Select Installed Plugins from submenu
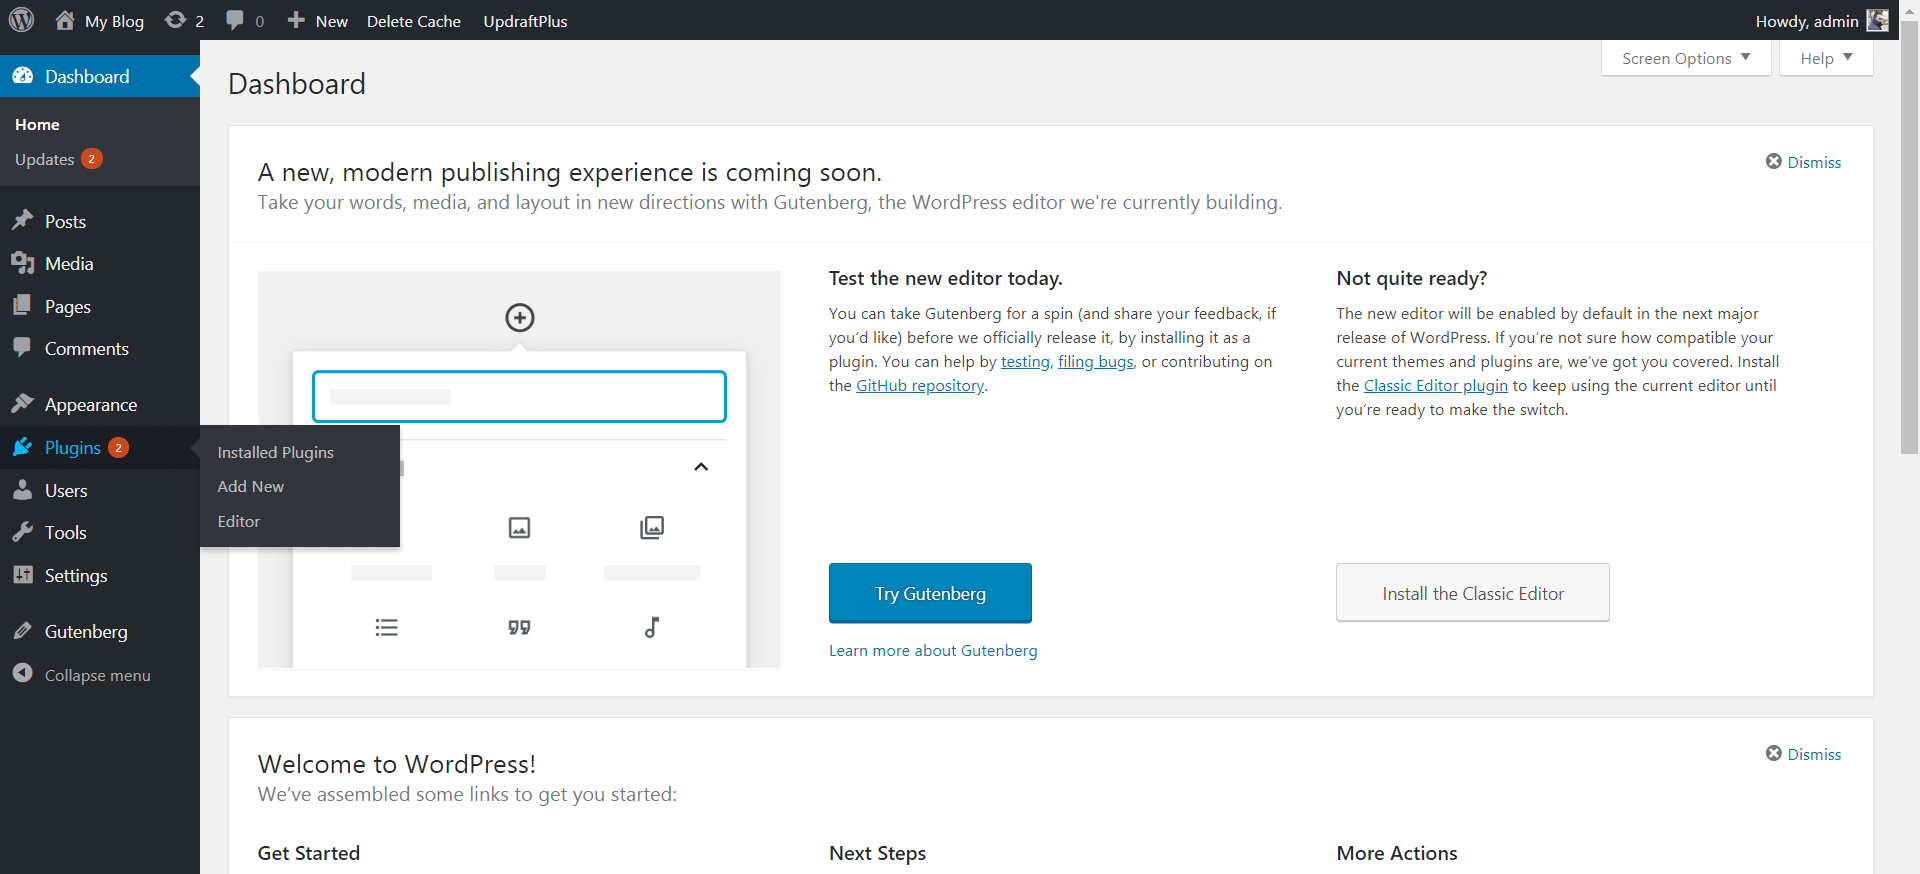 click(276, 452)
